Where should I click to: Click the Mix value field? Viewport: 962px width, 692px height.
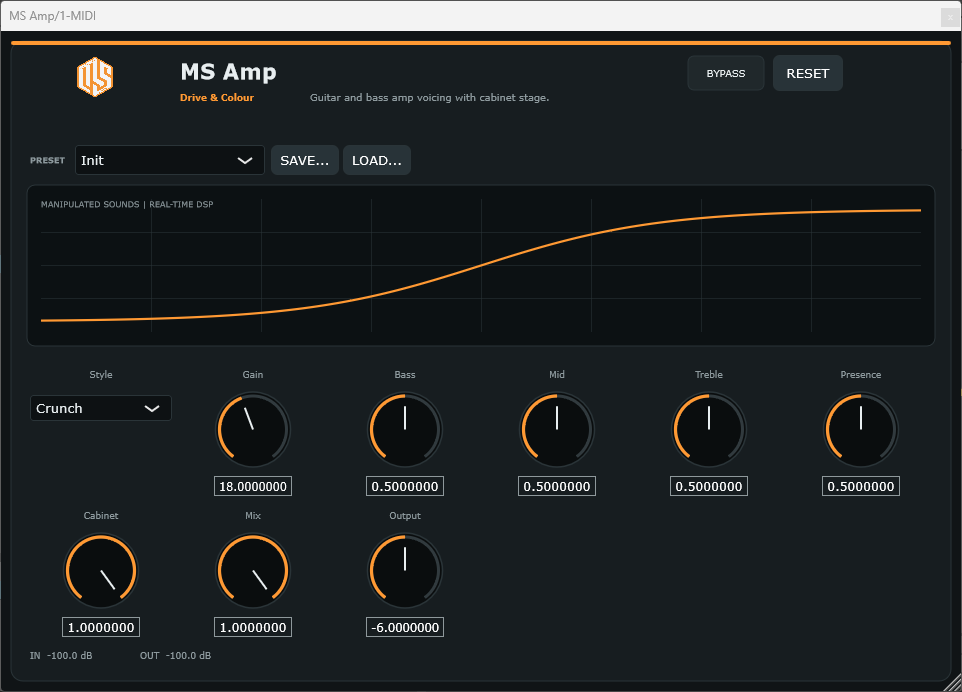click(x=253, y=627)
